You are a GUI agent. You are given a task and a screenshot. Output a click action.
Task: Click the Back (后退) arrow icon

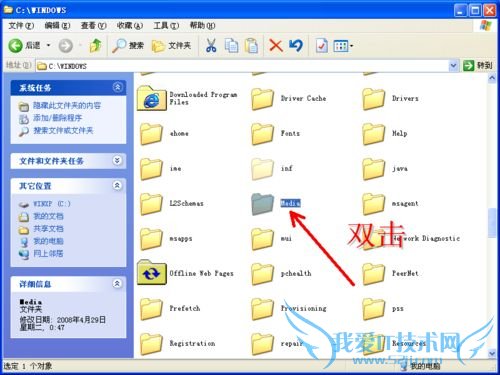pyautogui.click(x=15, y=45)
